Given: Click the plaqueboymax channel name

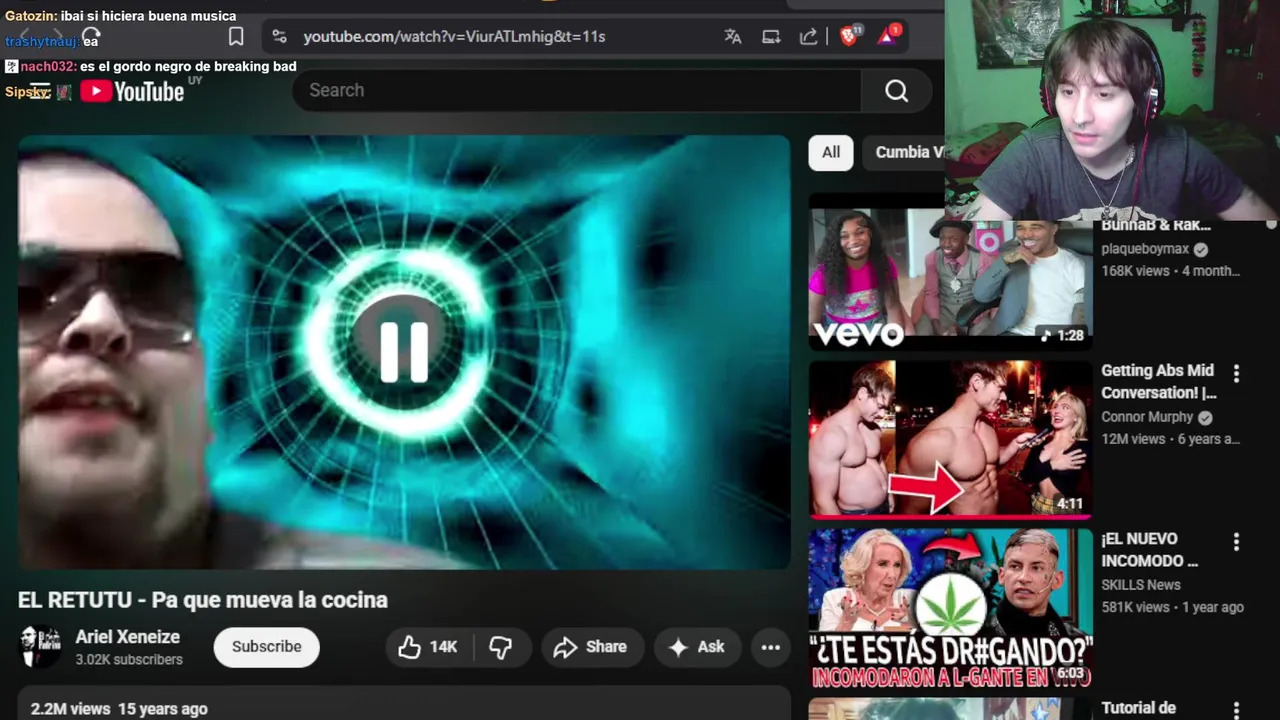Looking at the screenshot, I should 1145,249.
